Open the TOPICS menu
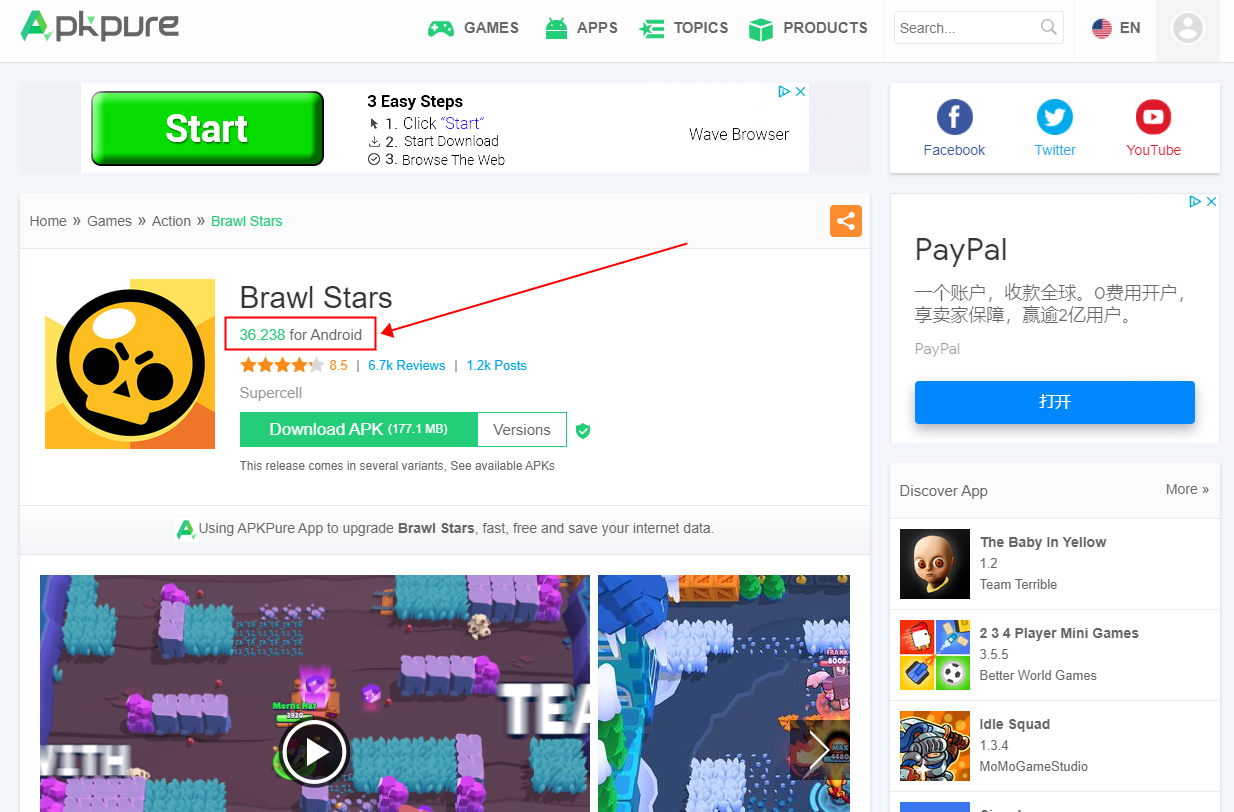This screenshot has height=812, width=1234. (x=684, y=28)
